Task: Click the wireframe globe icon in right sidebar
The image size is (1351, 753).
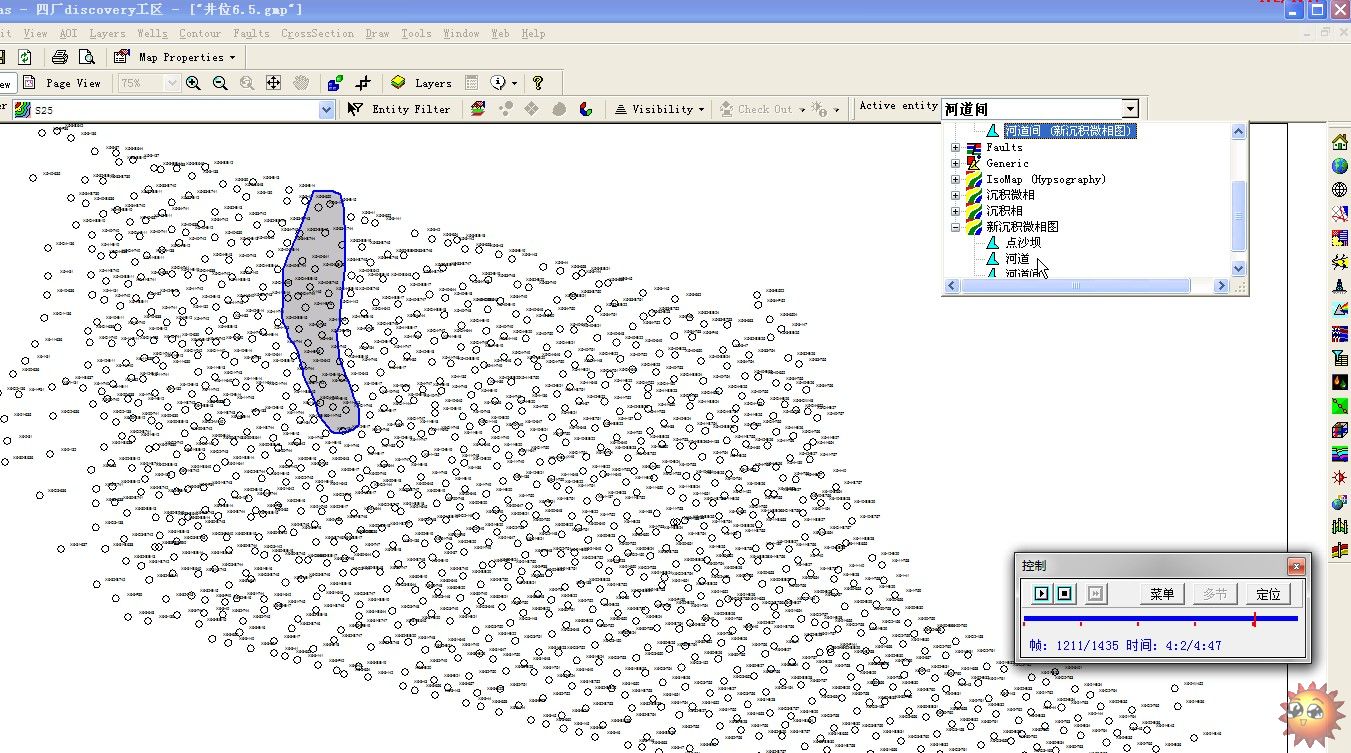Action: pyautogui.click(x=1340, y=190)
